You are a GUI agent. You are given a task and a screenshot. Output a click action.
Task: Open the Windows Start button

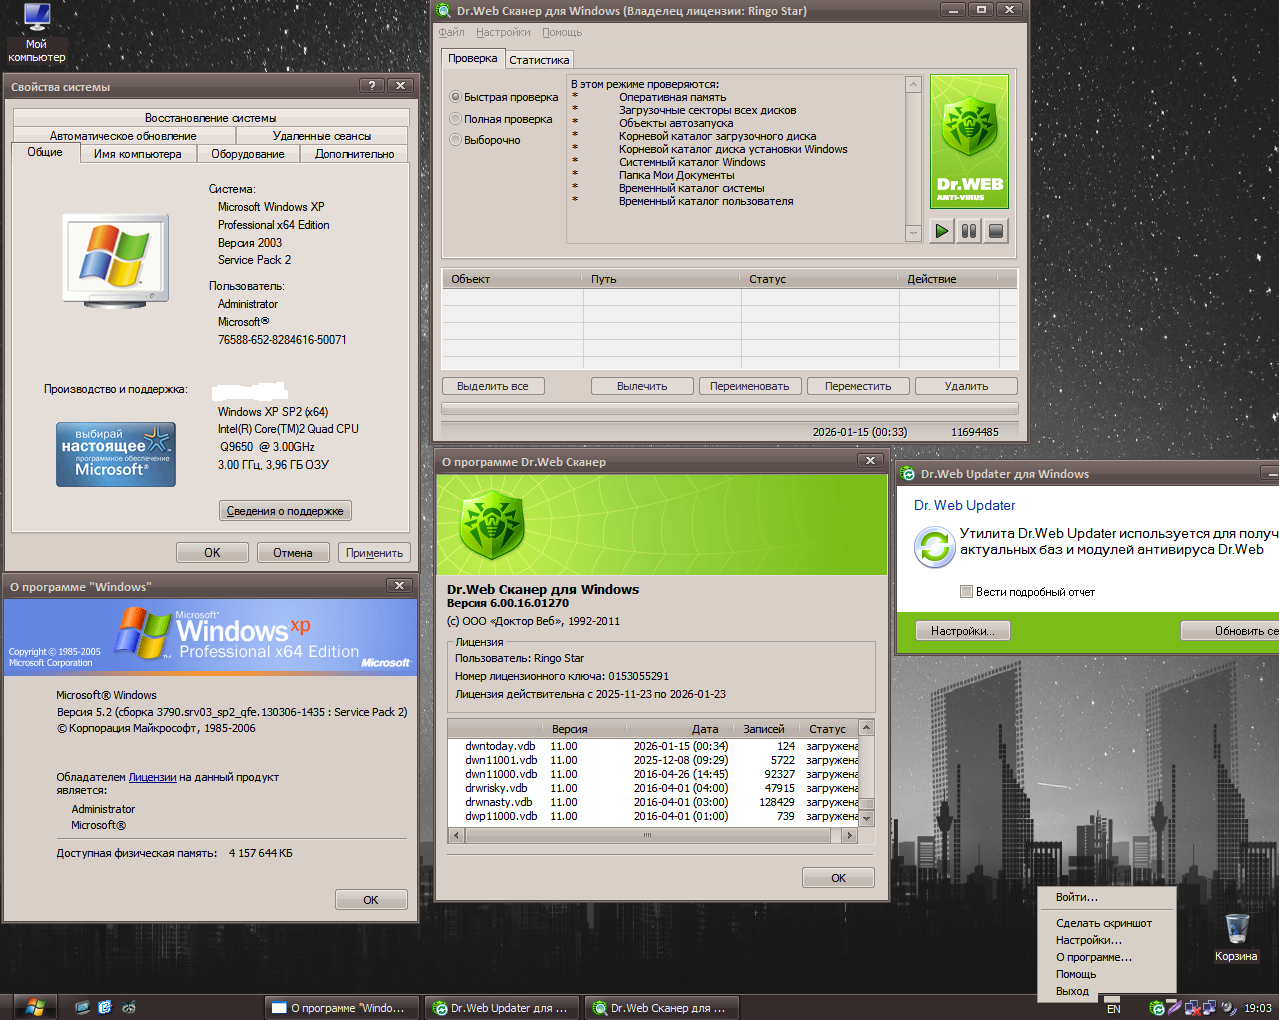pyautogui.click(x=35, y=1007)
